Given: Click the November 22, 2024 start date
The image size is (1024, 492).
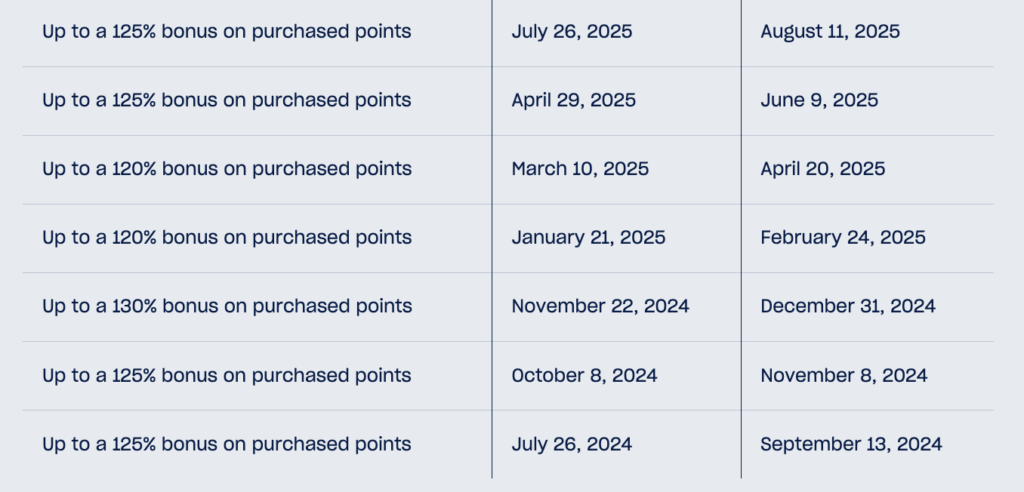Looking at the screenshot, I should point(600,306).
